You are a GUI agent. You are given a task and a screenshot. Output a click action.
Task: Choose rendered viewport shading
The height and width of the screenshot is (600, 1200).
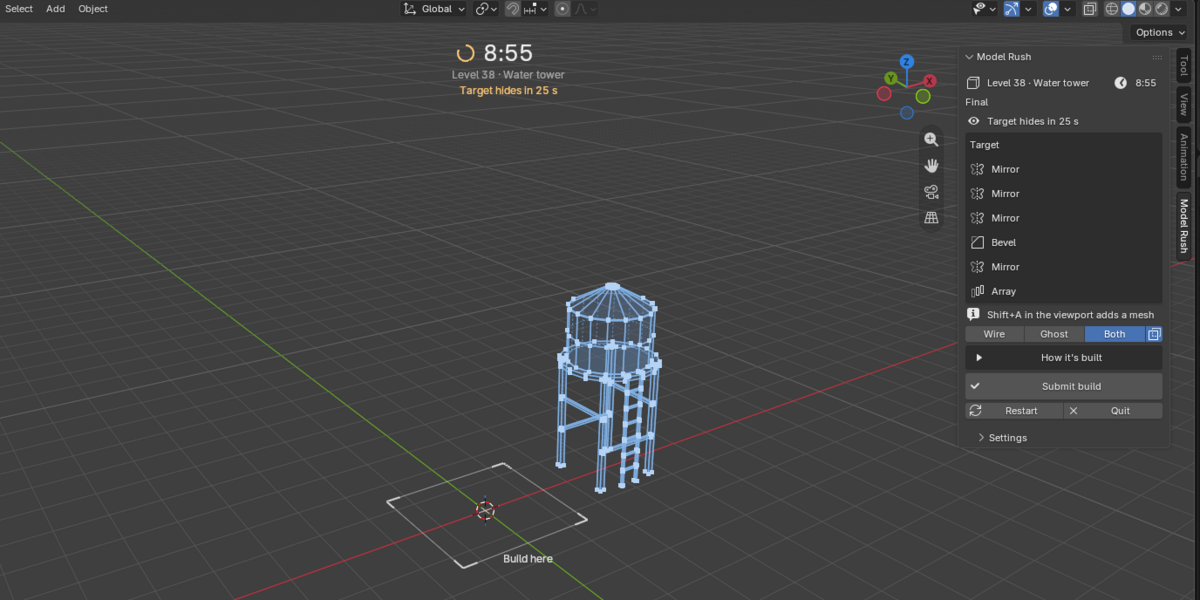[1162, 9]
